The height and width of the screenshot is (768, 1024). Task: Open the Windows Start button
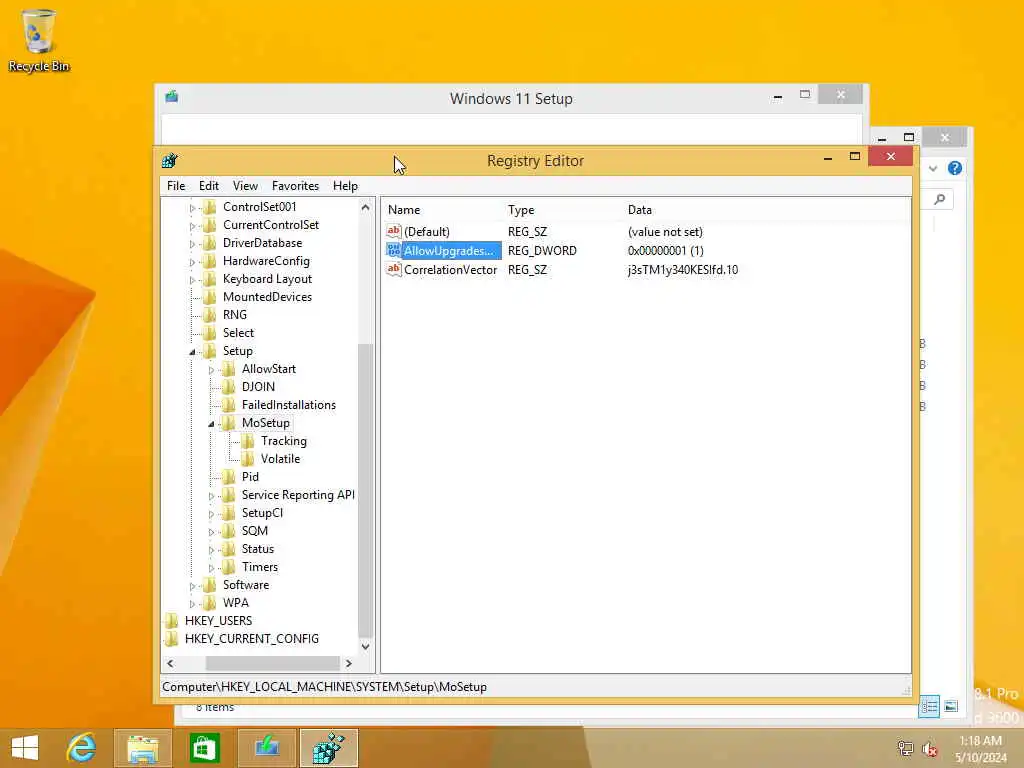point(25,748)
